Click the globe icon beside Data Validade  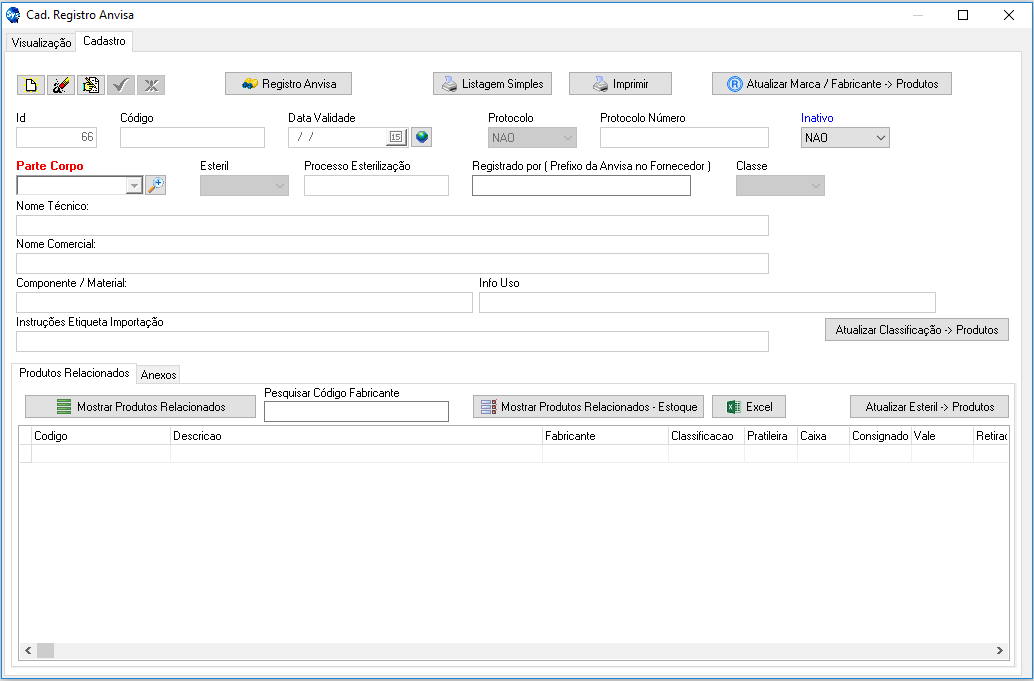[x=421, y=137]
